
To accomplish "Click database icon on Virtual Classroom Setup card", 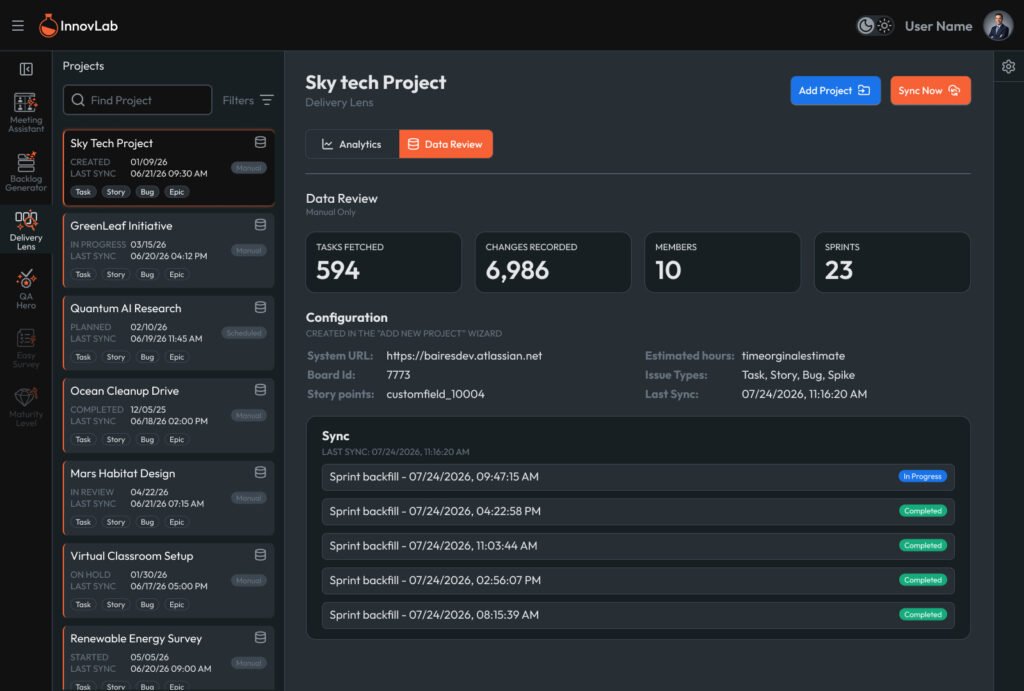I will point(260,554).
